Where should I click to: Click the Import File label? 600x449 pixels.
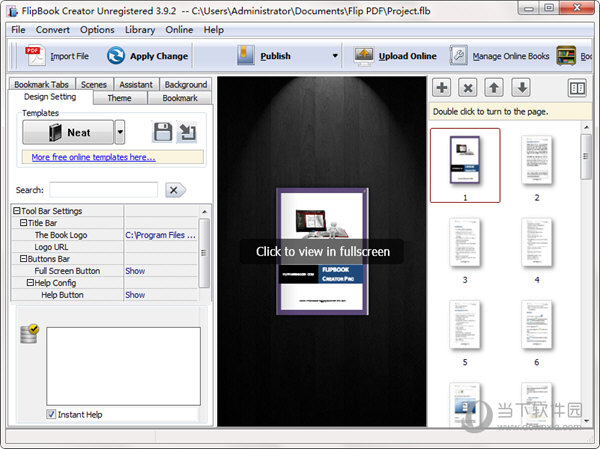(69, 56)
